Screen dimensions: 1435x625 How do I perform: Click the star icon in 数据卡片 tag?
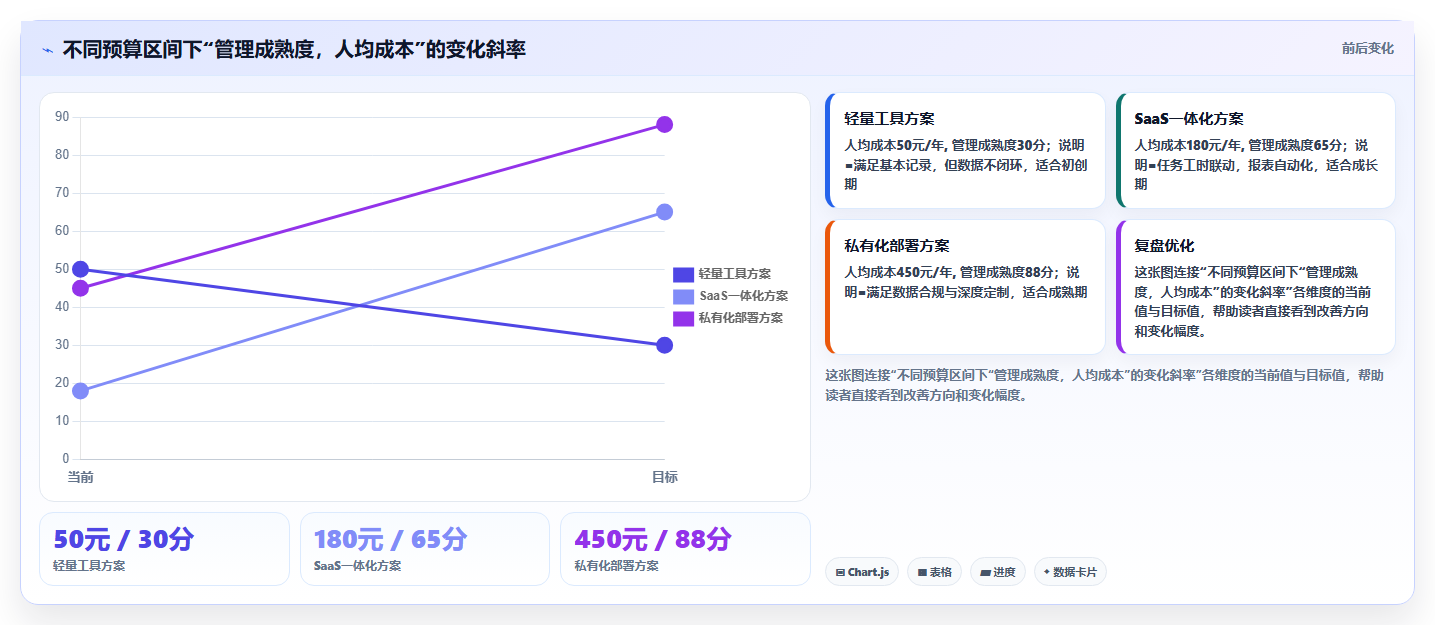(1047, 572)
